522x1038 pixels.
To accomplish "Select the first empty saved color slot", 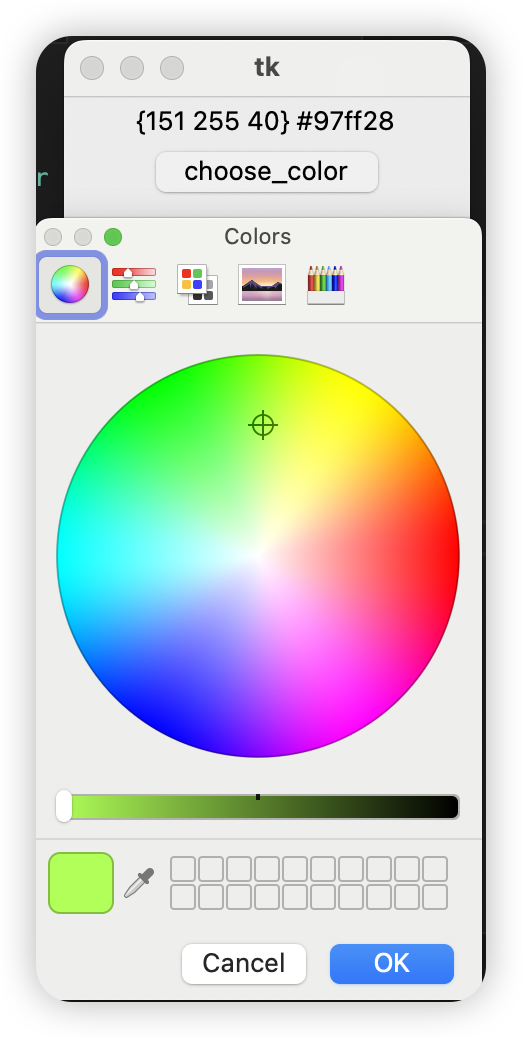I will tap(183, 869).
